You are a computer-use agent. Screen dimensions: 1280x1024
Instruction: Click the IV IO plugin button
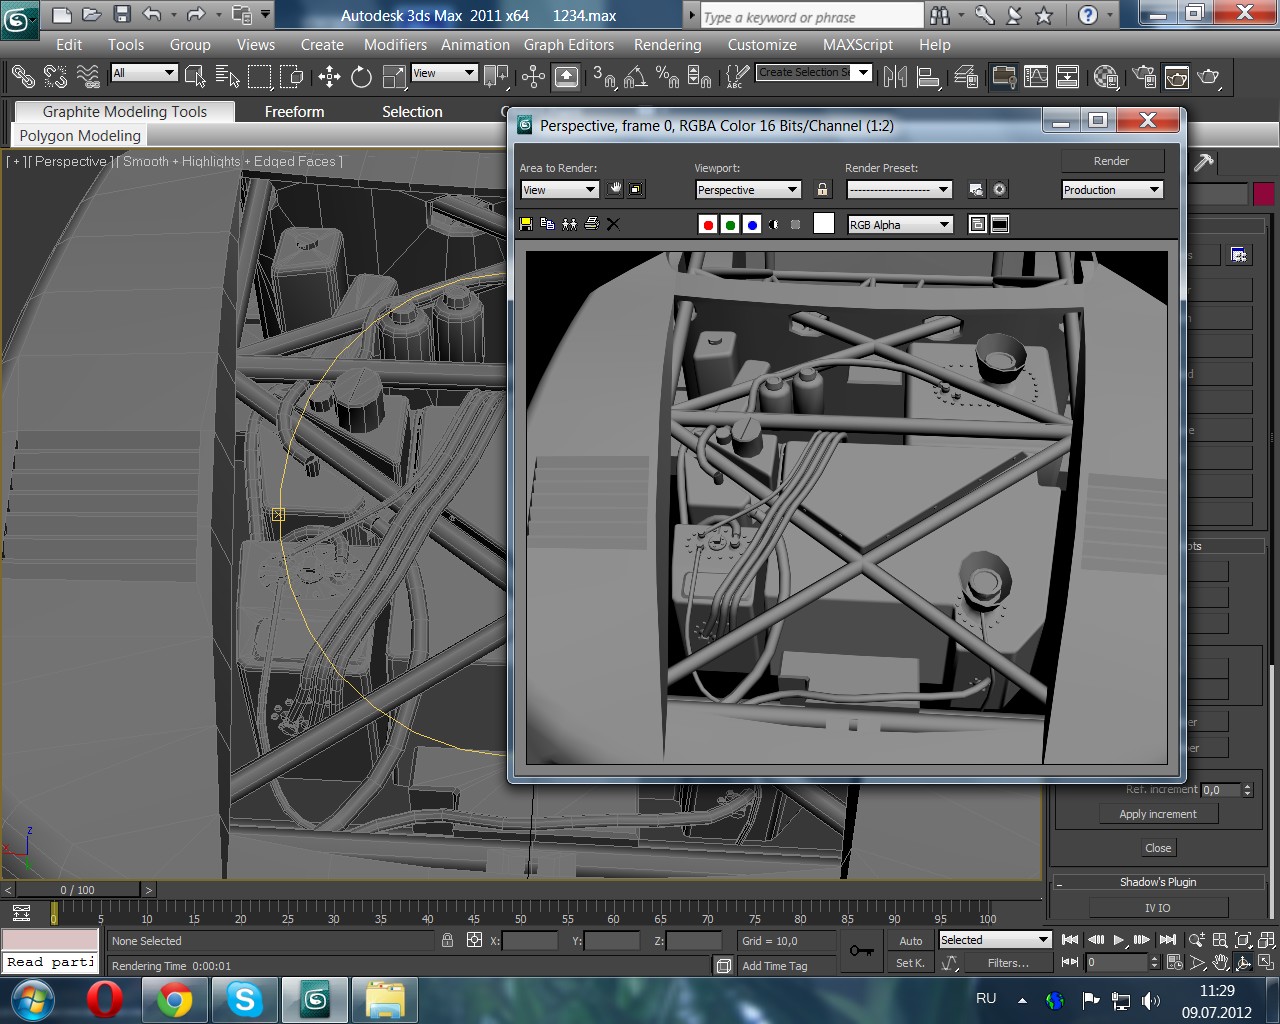(1158, 907)
